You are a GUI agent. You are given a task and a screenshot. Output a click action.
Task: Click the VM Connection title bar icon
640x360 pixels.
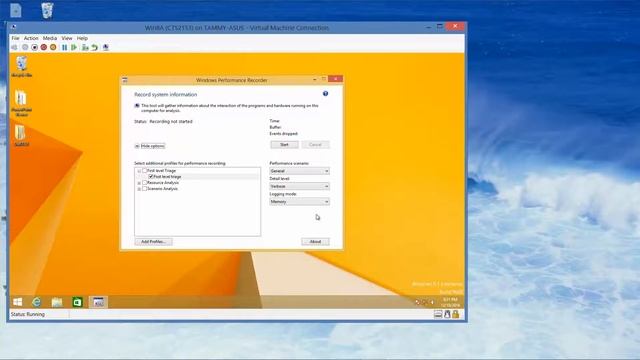14,27
